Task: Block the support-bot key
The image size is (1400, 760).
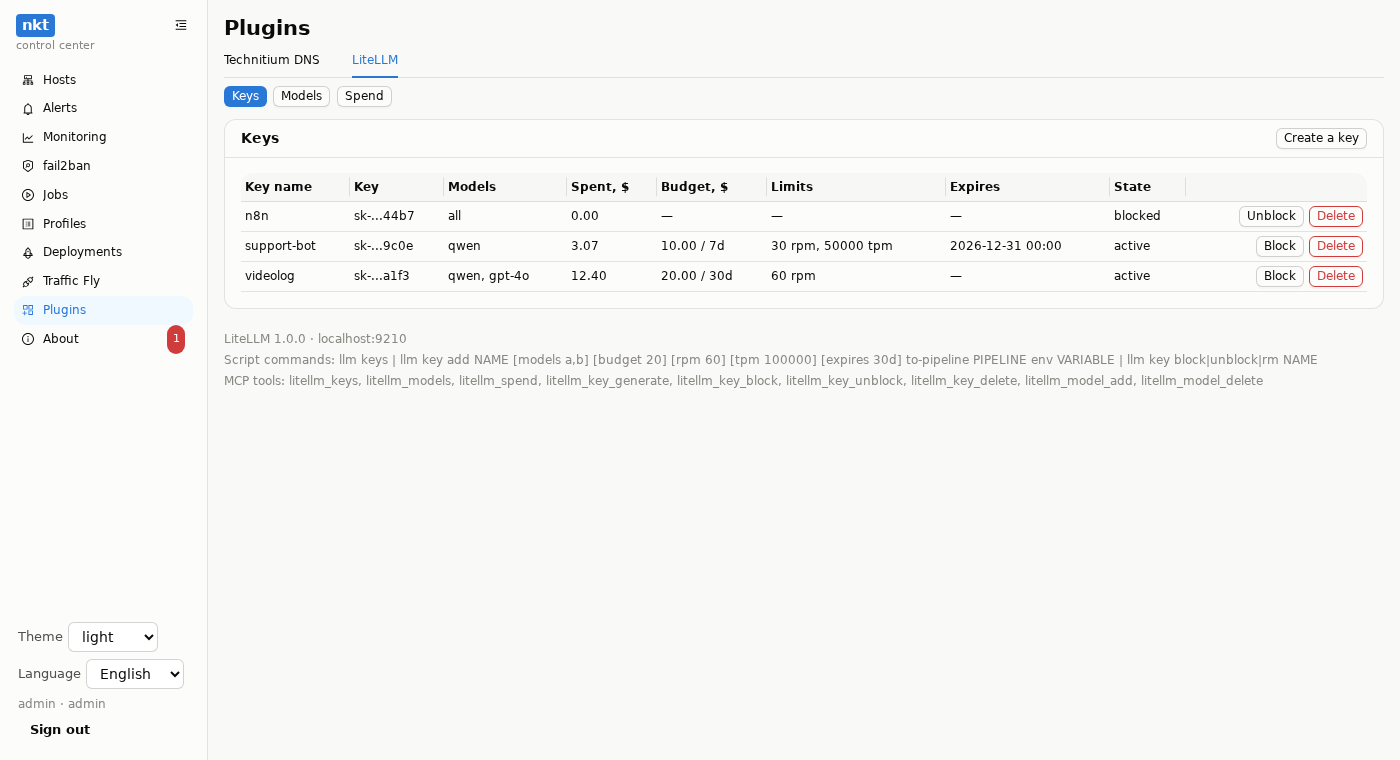Action: (x=1280, y=246)
